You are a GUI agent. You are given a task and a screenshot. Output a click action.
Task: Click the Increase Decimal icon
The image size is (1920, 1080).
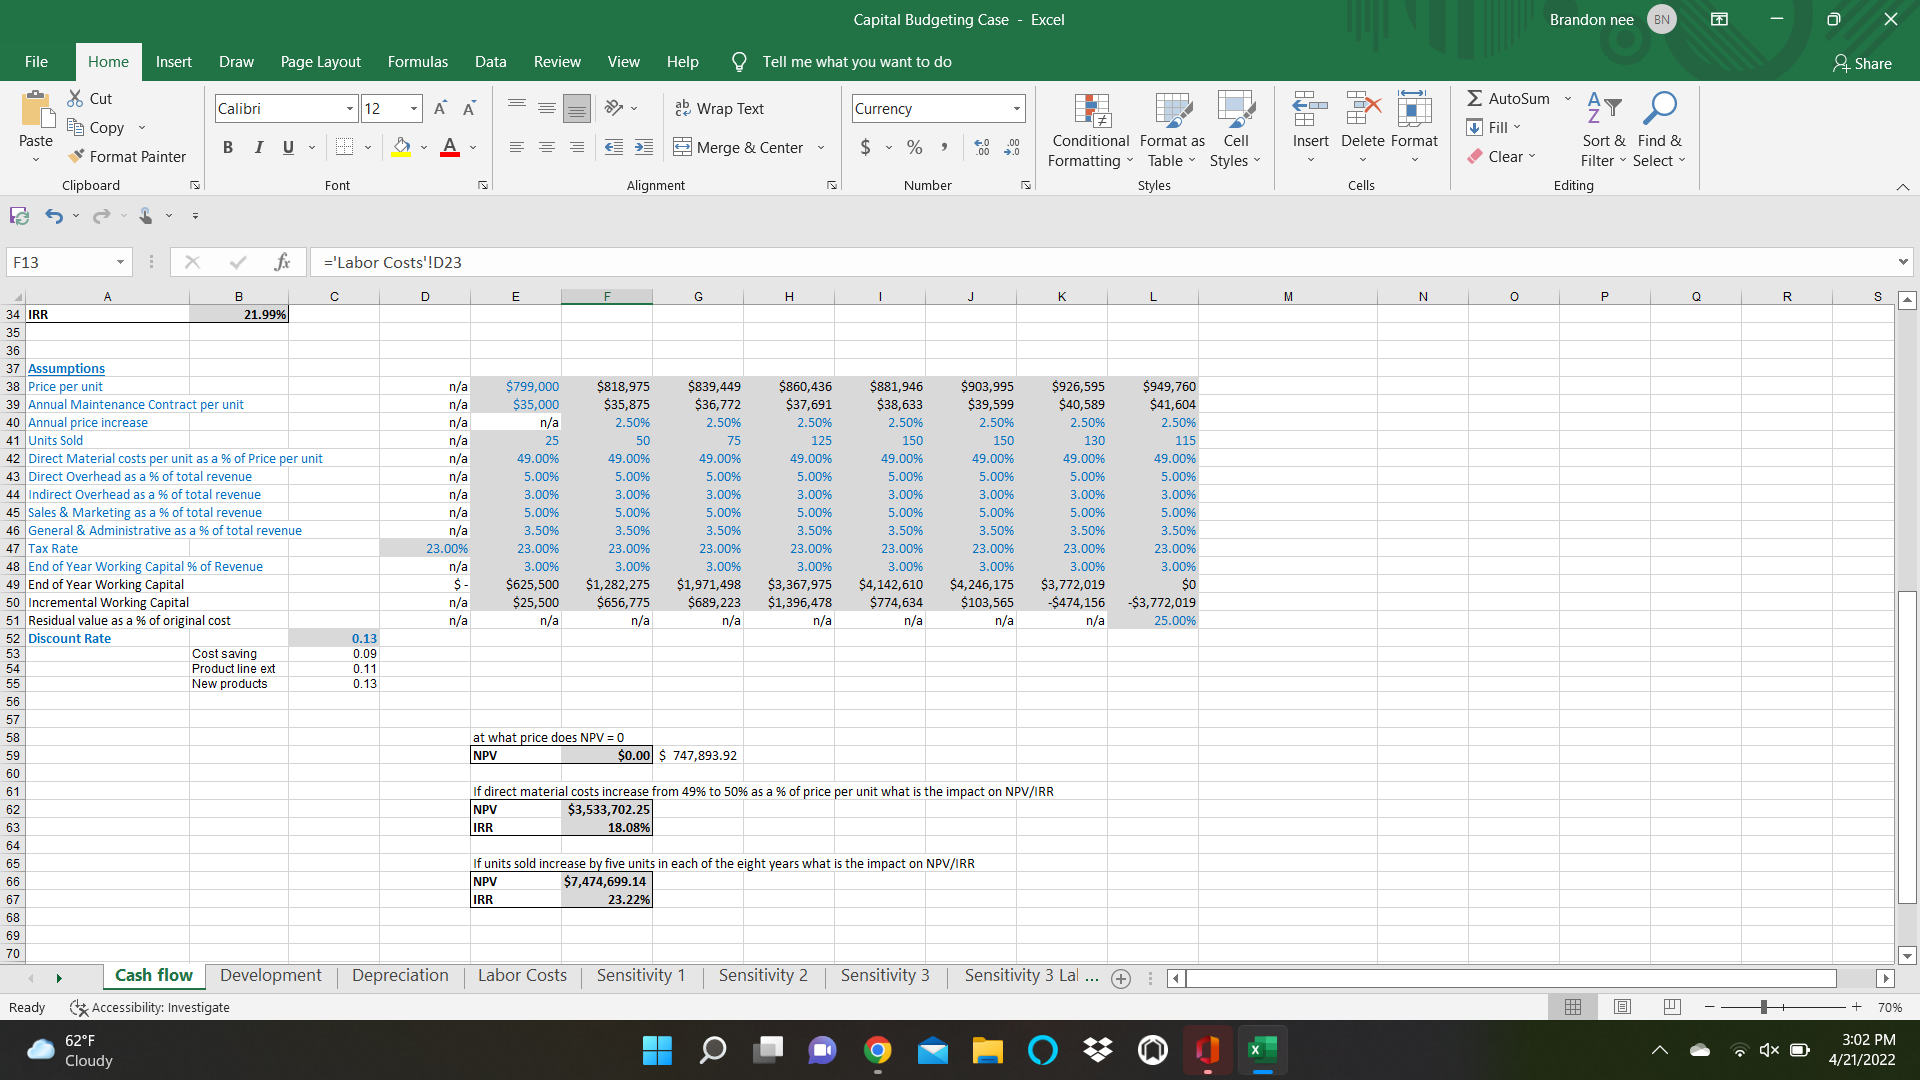(x=981, y=147)
